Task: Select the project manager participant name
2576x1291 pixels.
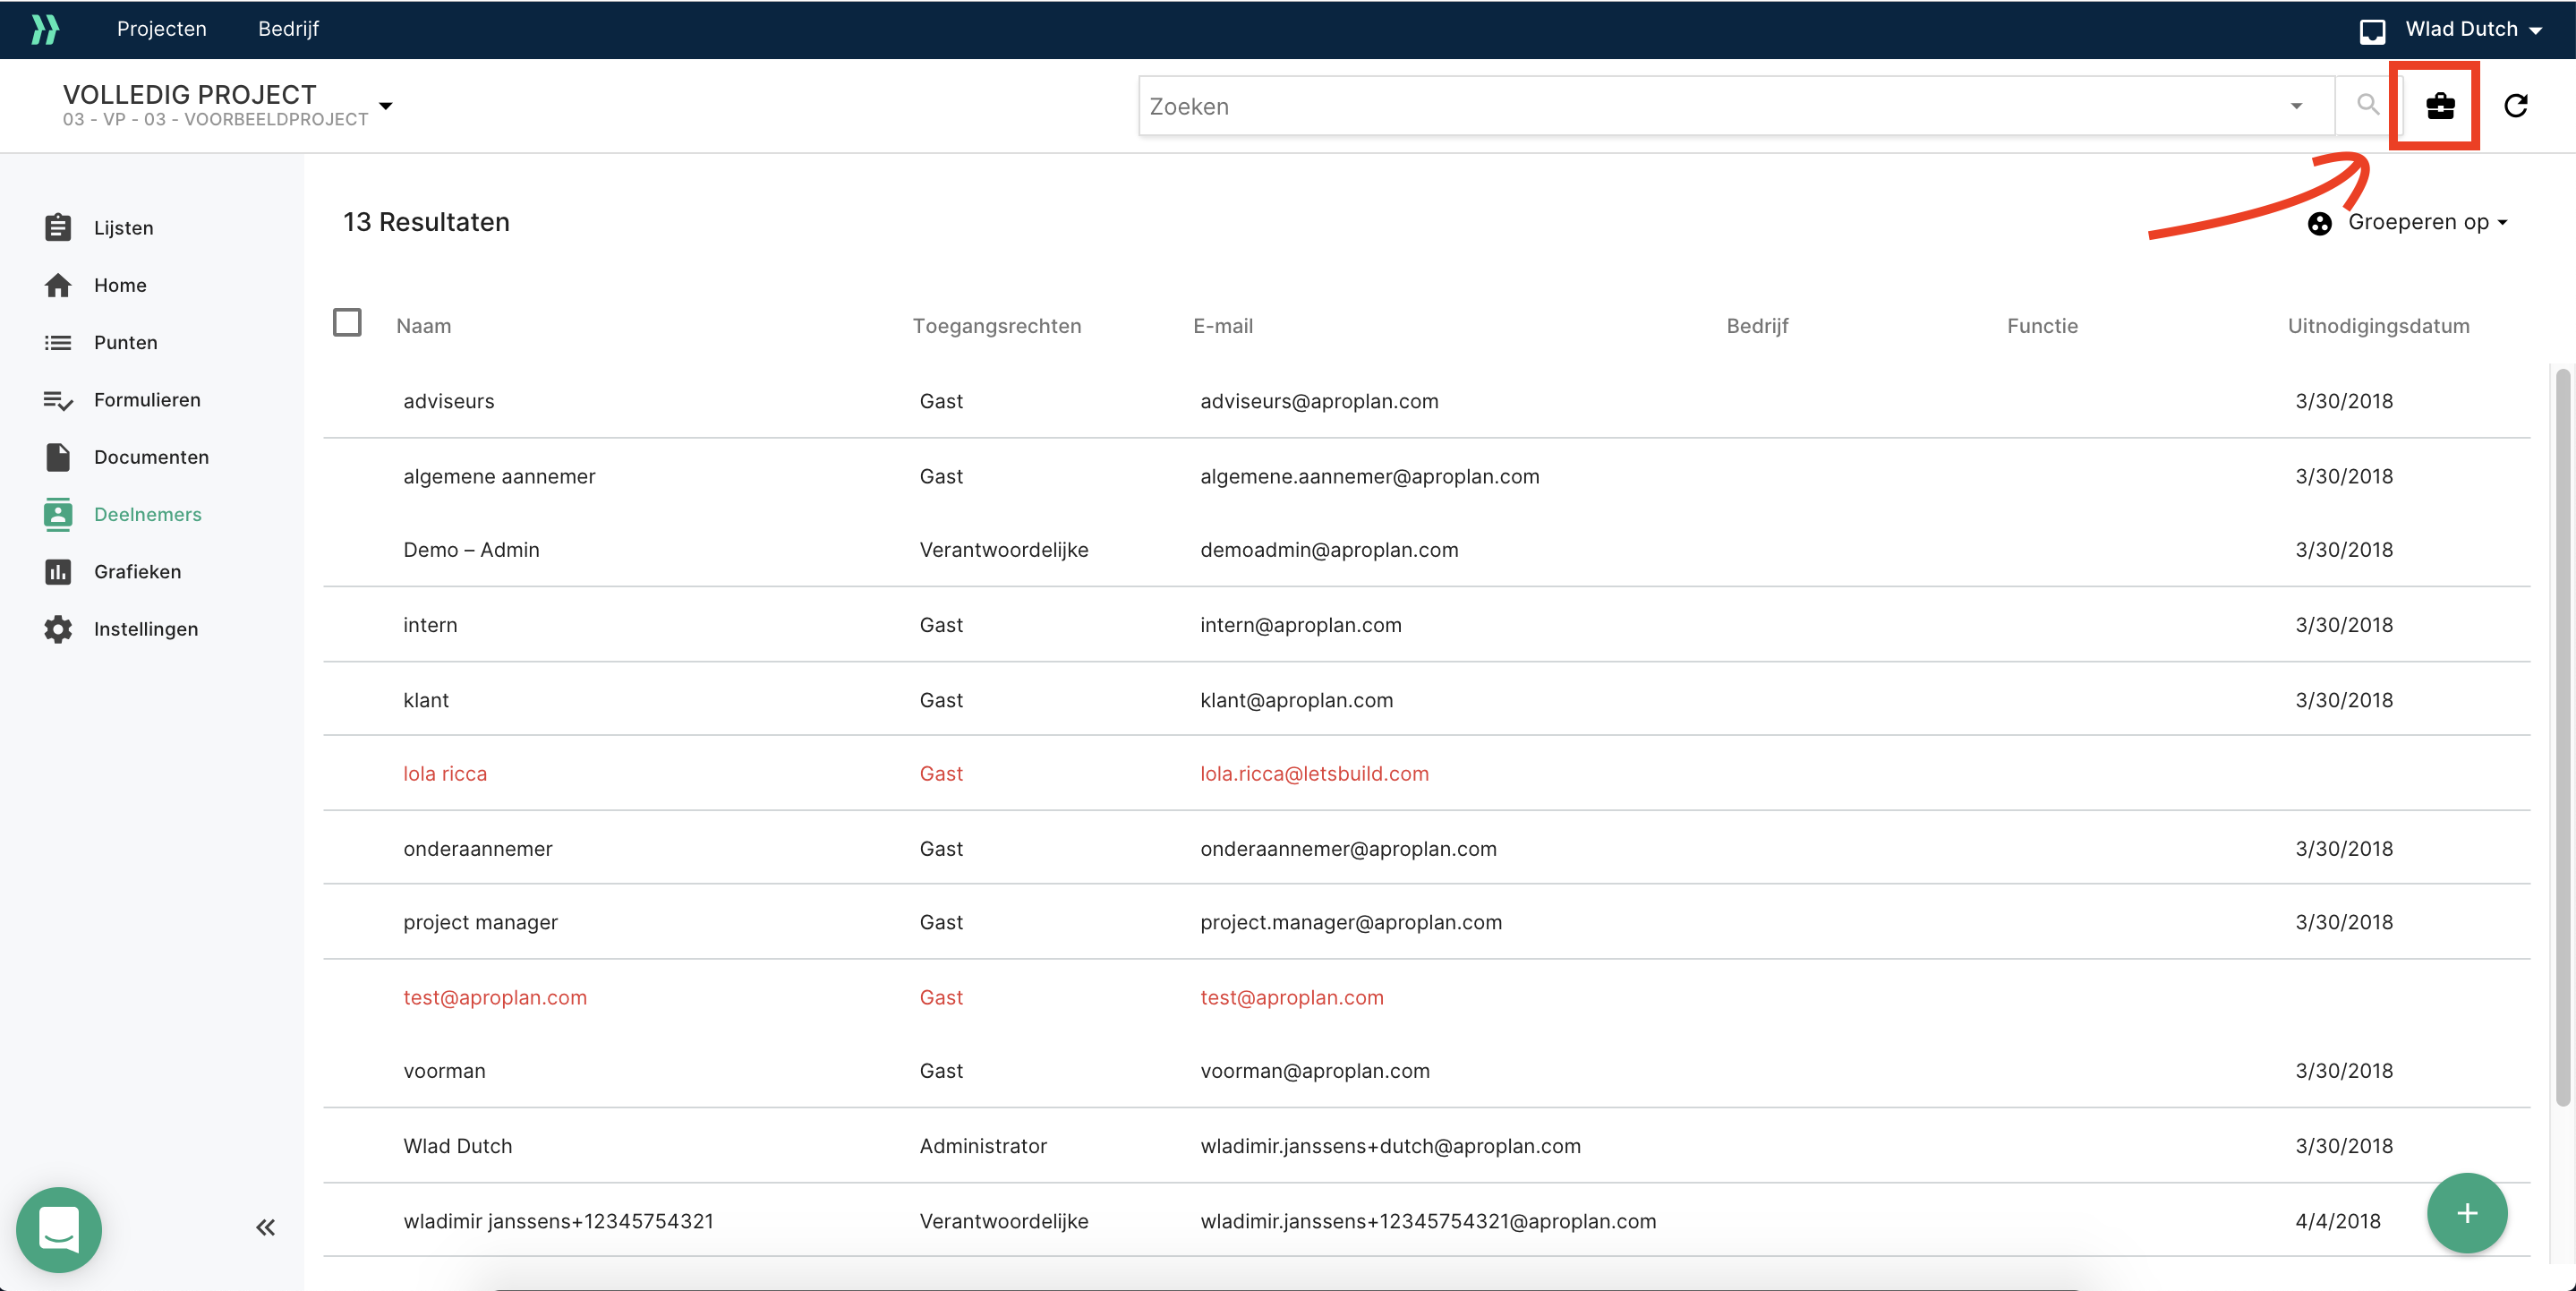Action: click(480, 922)
